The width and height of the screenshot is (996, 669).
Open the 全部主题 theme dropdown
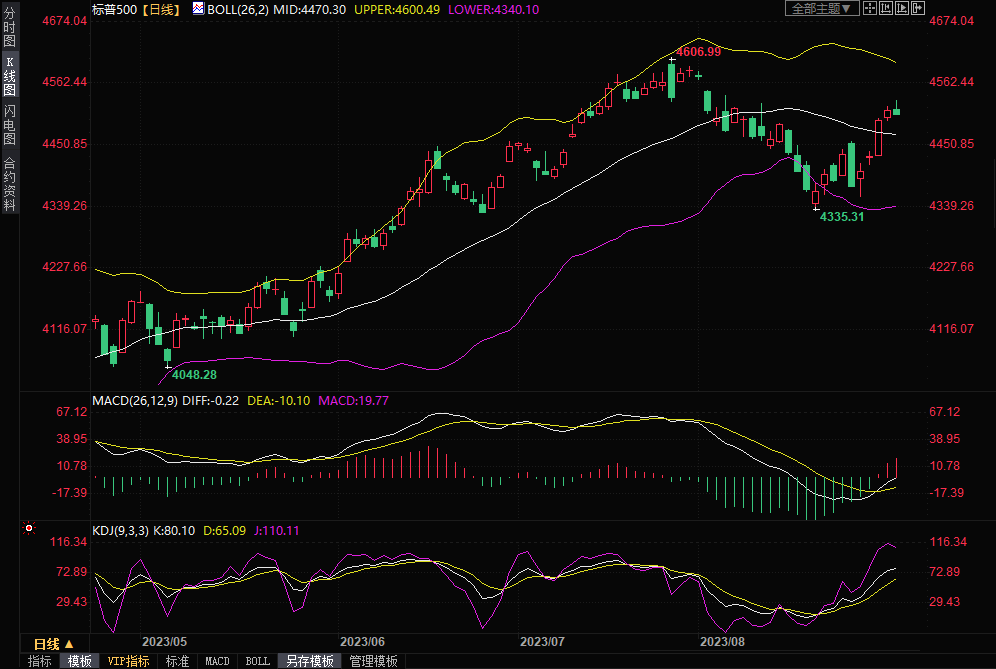823,8
